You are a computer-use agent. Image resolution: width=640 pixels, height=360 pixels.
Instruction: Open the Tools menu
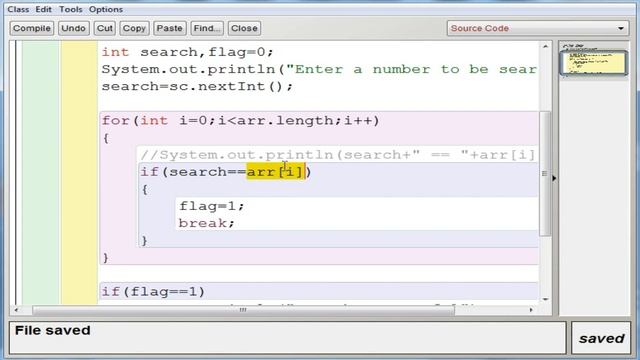point(71,9)
